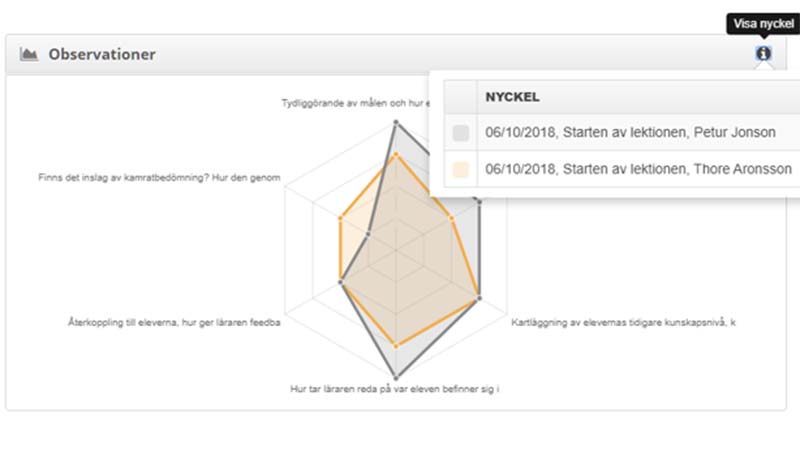Click the 'Hur tar läraren reda på' label
This screenshot has width=800, height=450.
(394, 389)
